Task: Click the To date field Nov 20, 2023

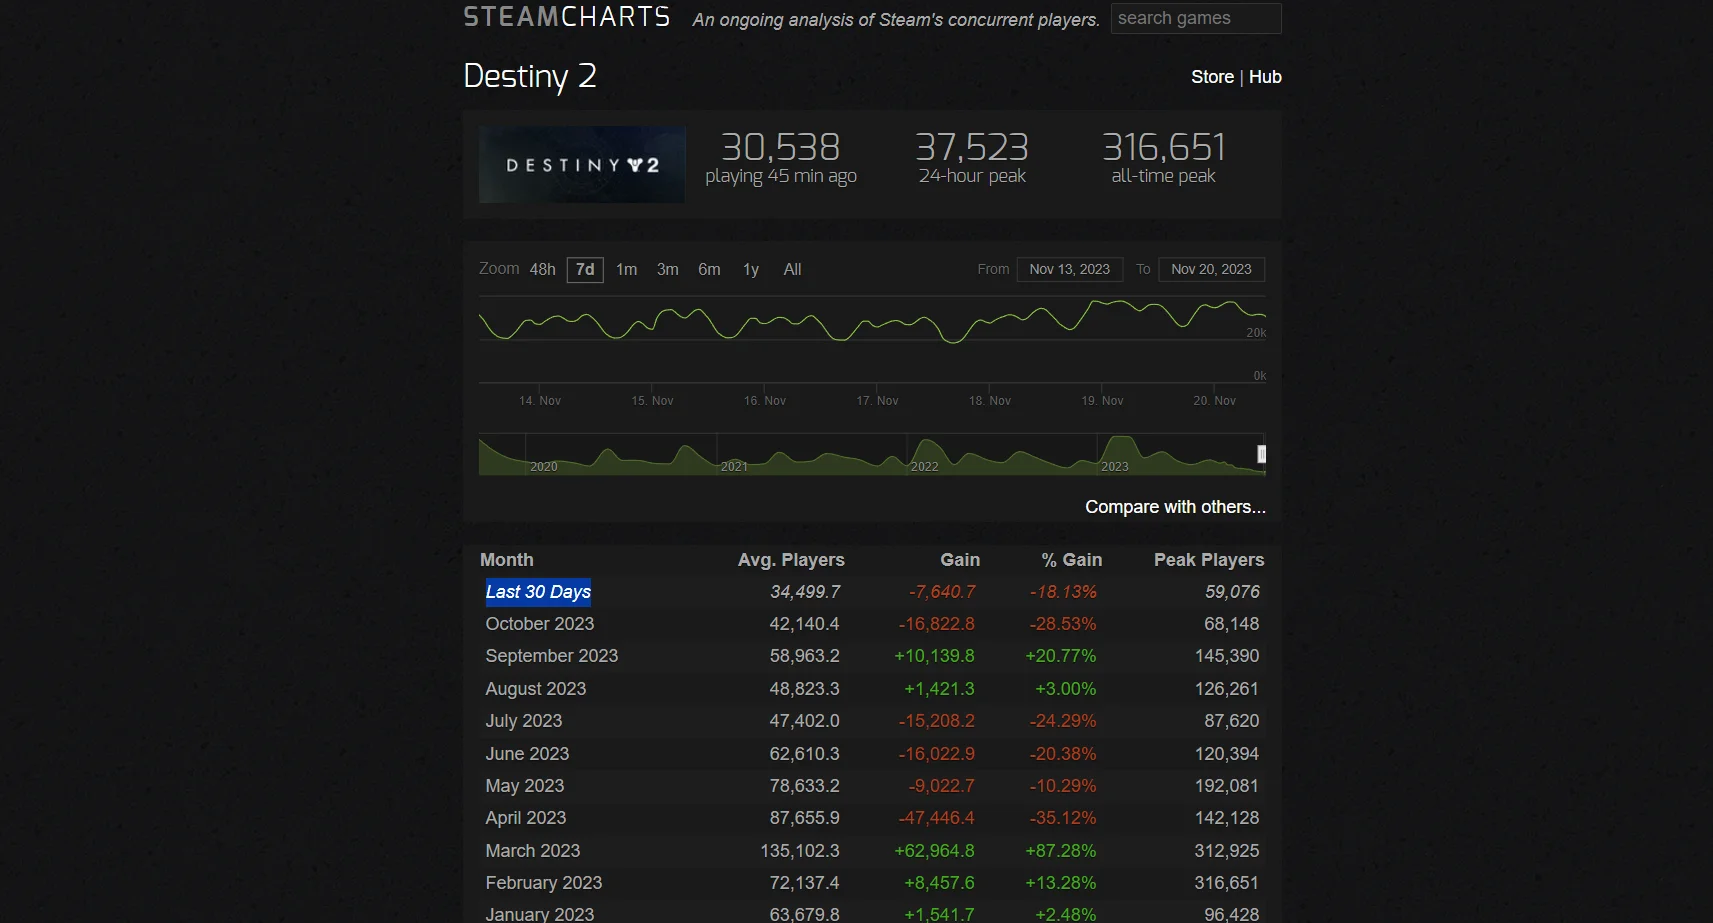Action: pos(1211,270)
